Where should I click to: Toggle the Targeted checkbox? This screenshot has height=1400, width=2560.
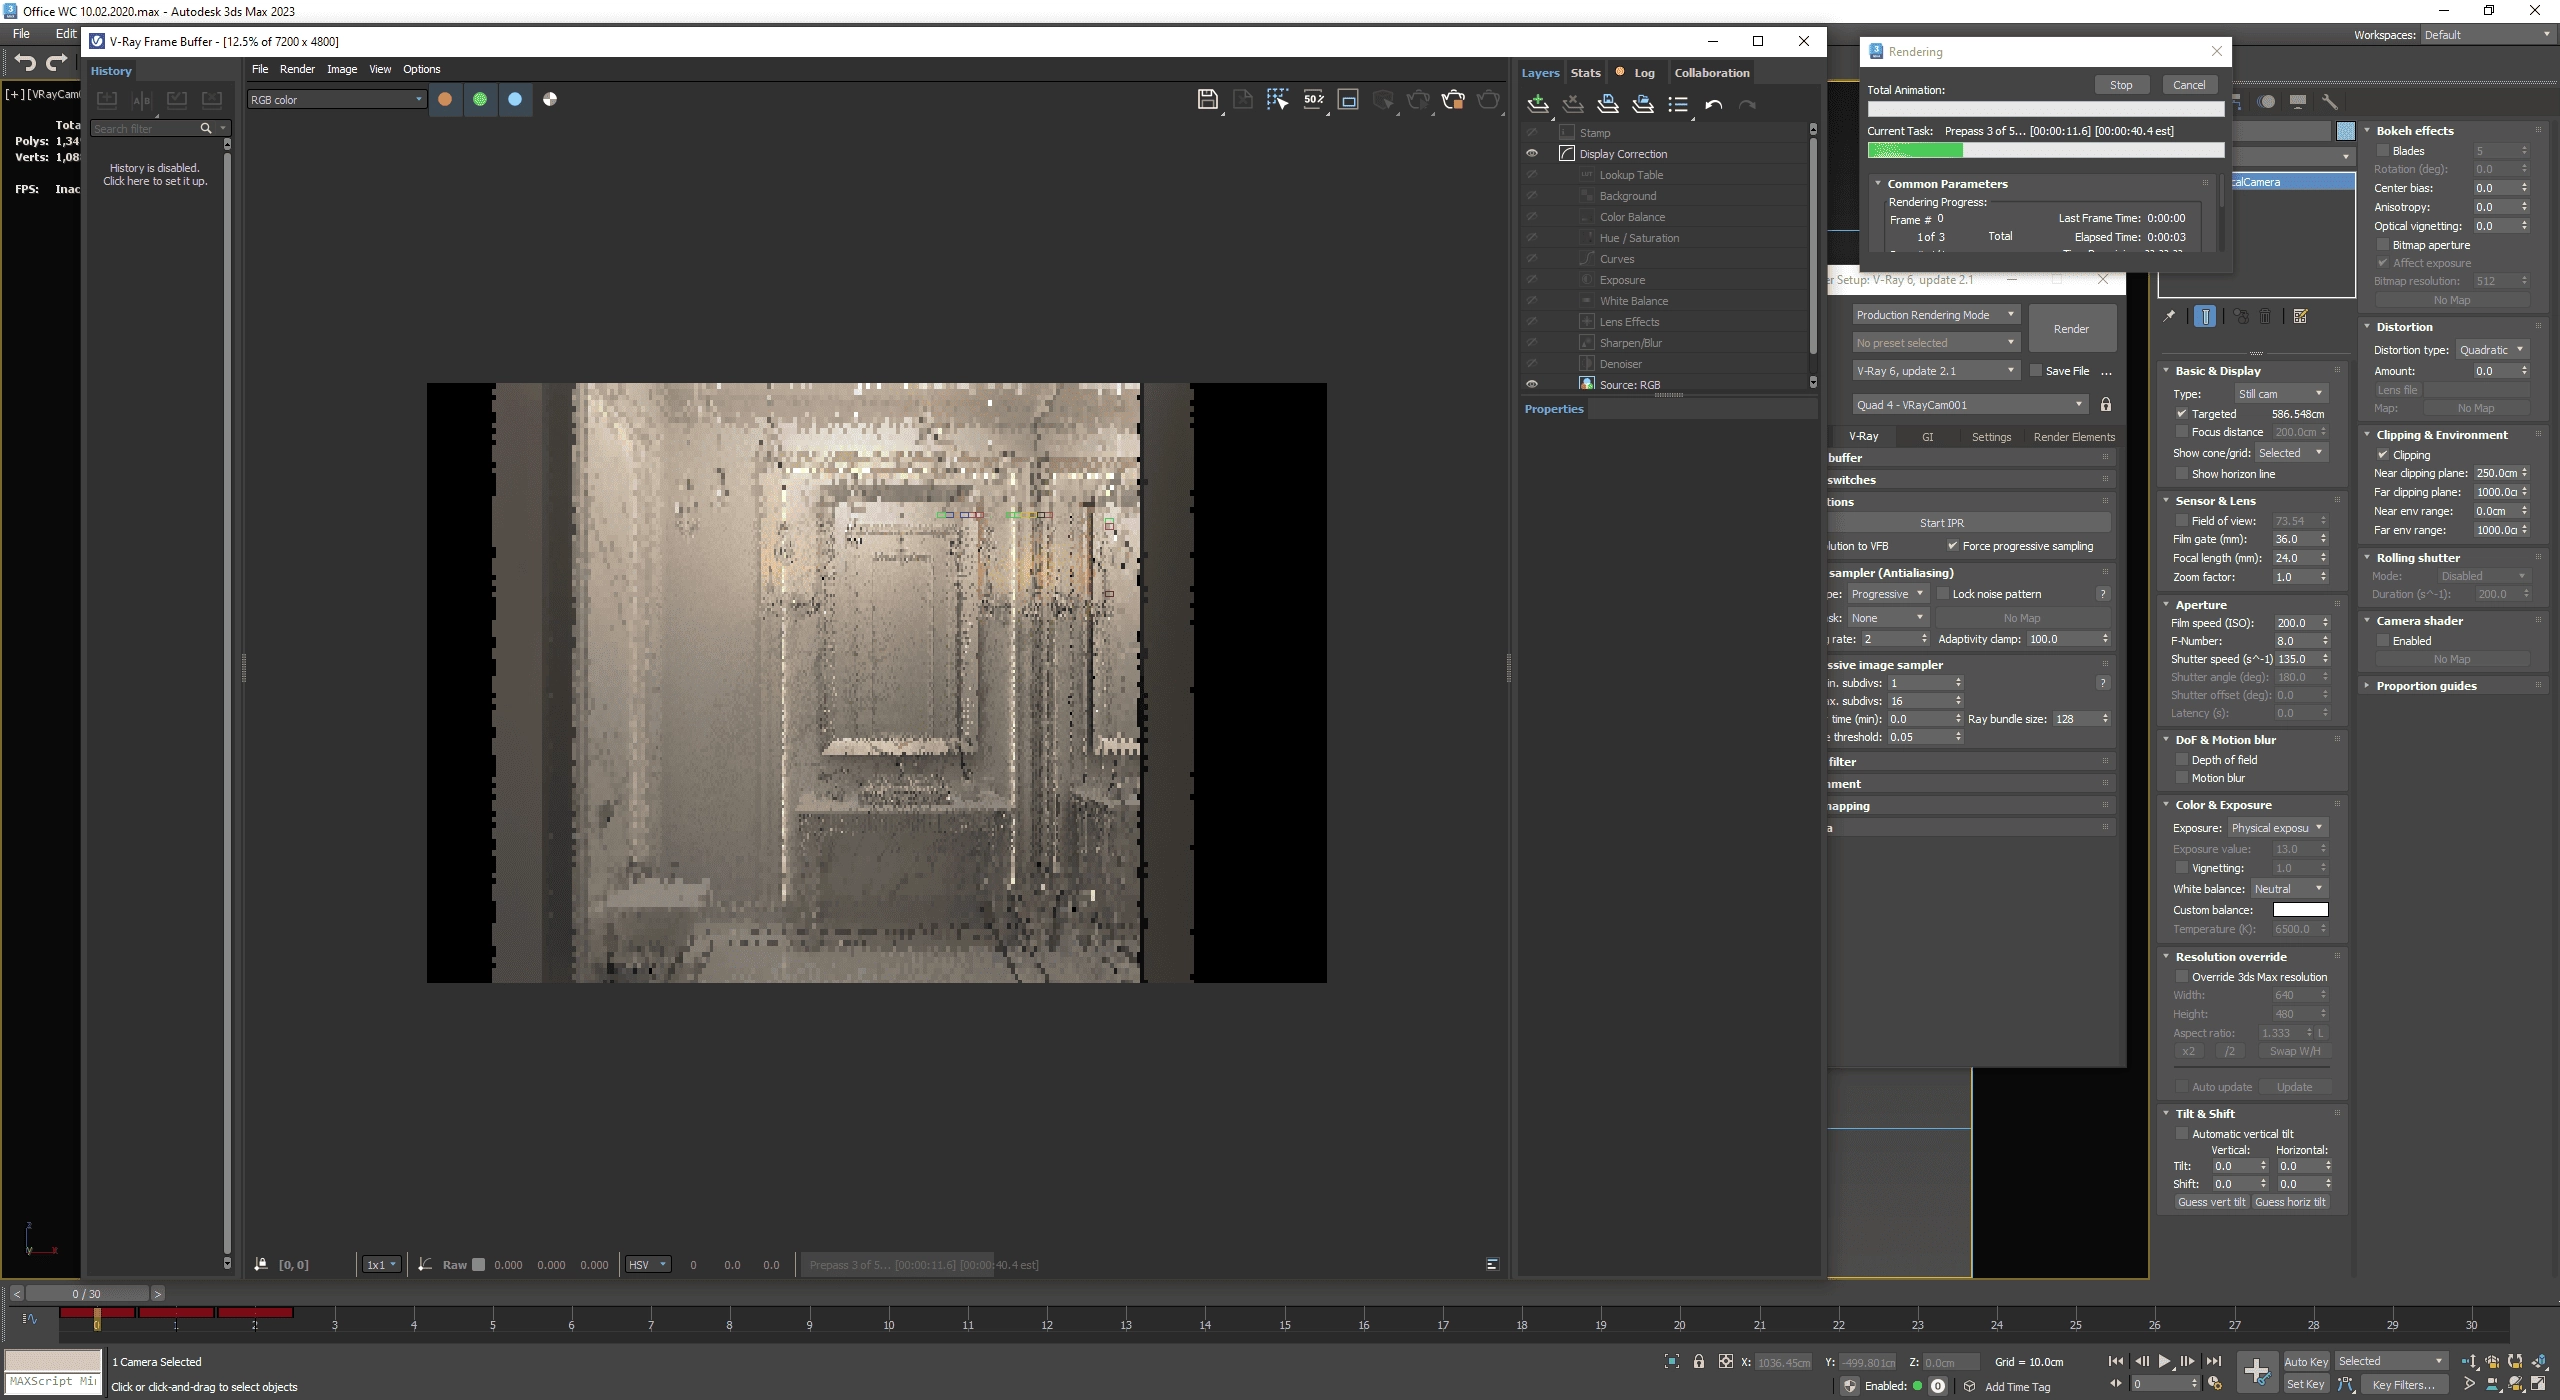(x=2181, y=413)
